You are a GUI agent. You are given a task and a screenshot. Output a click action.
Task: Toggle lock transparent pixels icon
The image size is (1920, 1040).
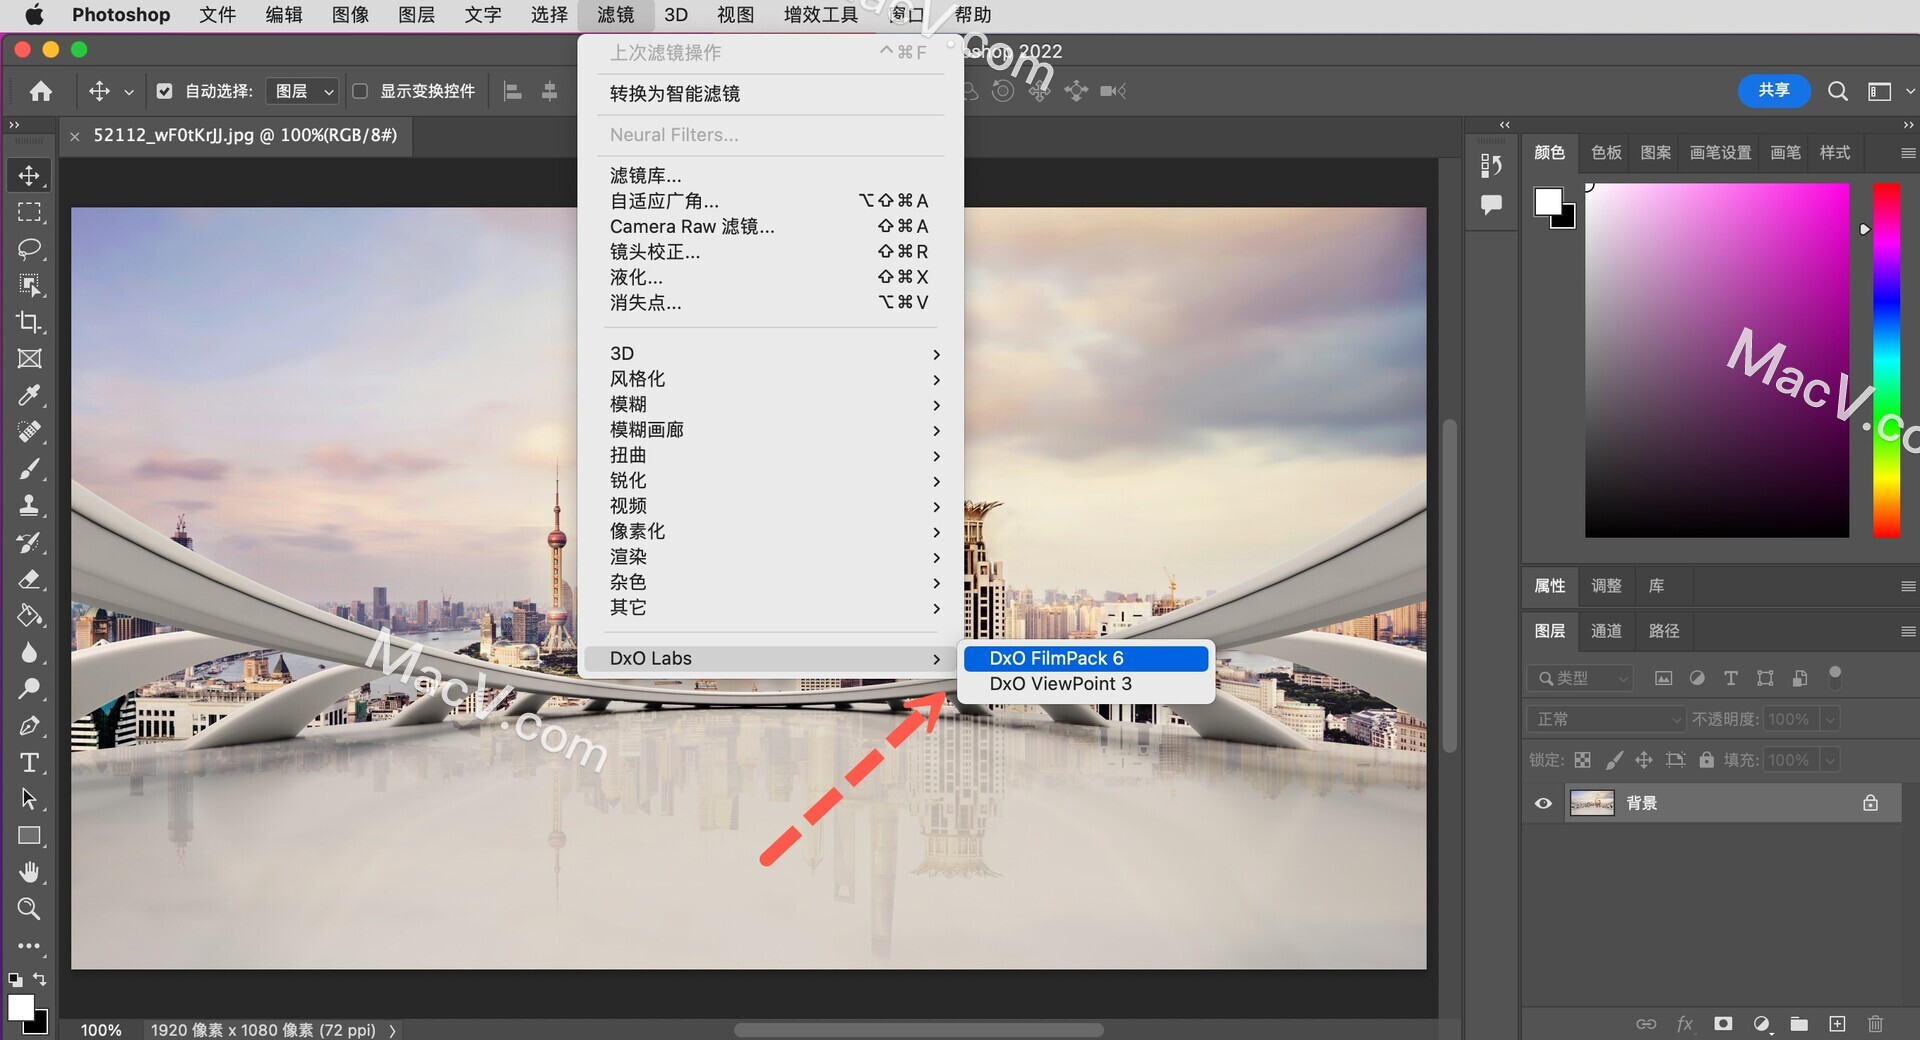1582,760
